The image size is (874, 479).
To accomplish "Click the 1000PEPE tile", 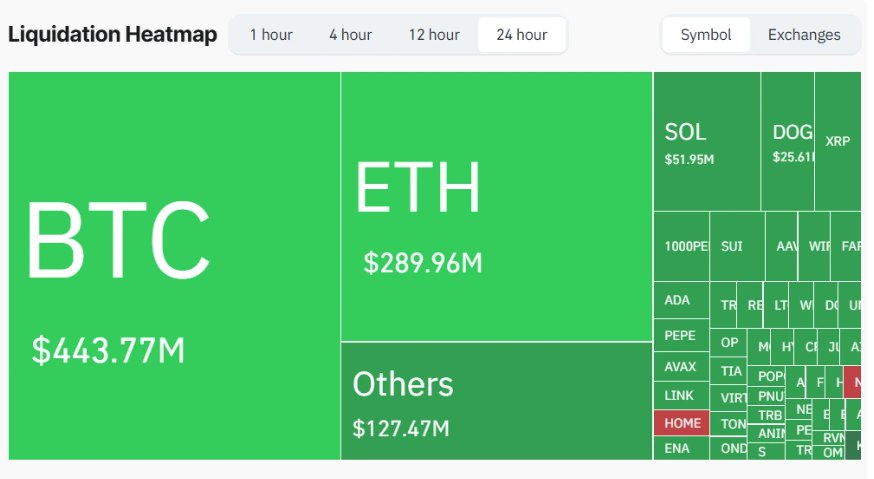I will point(681,246).
